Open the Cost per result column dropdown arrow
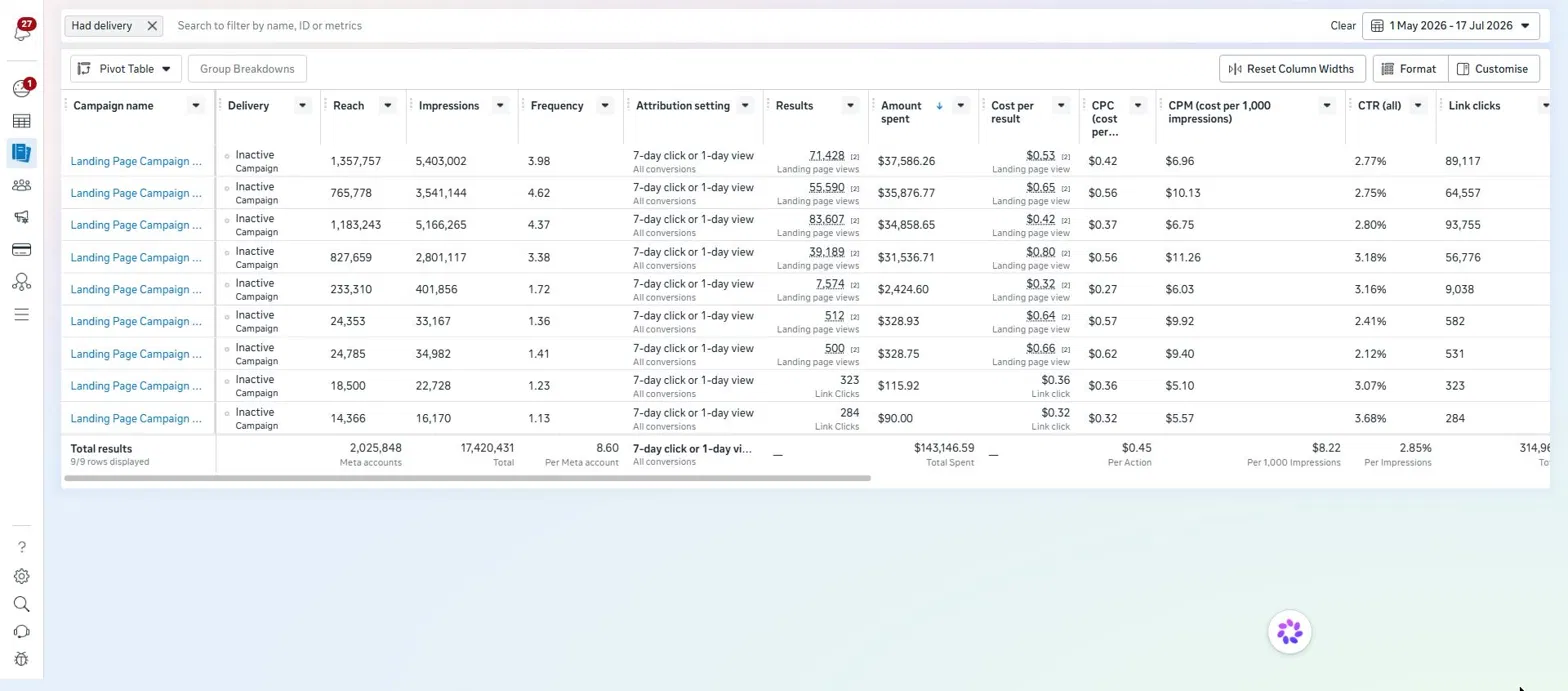This screenshot has height=691, width=1568. tap(1061, 106)
